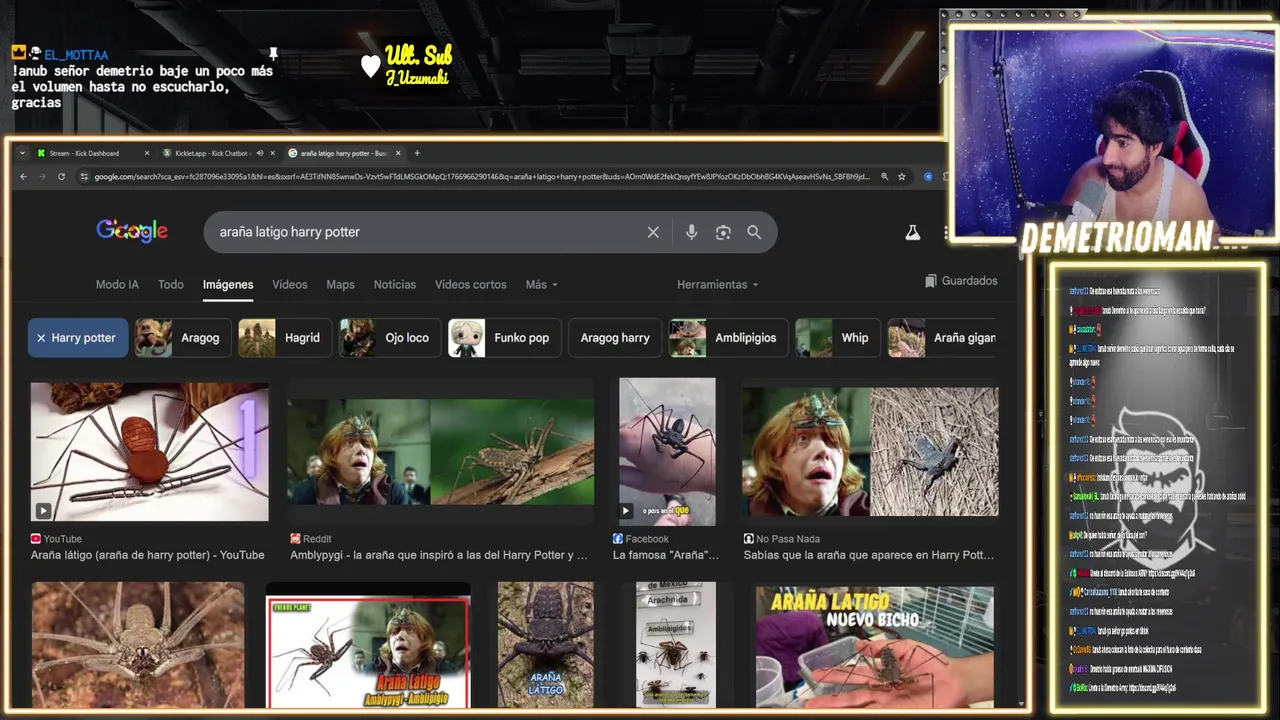Switch to Maps results

[x=340, y=285]
